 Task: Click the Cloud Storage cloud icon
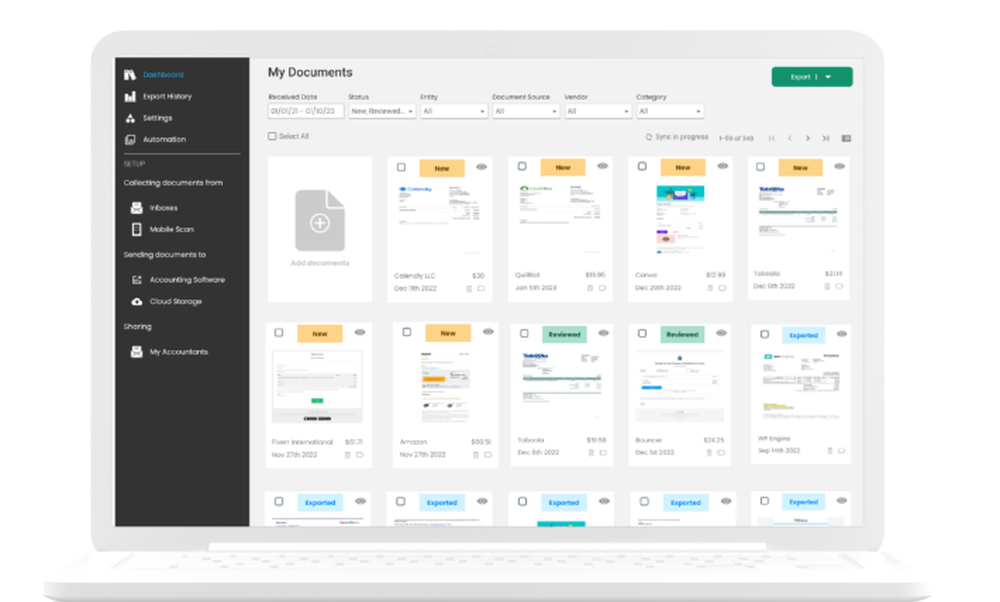[136, 301]
